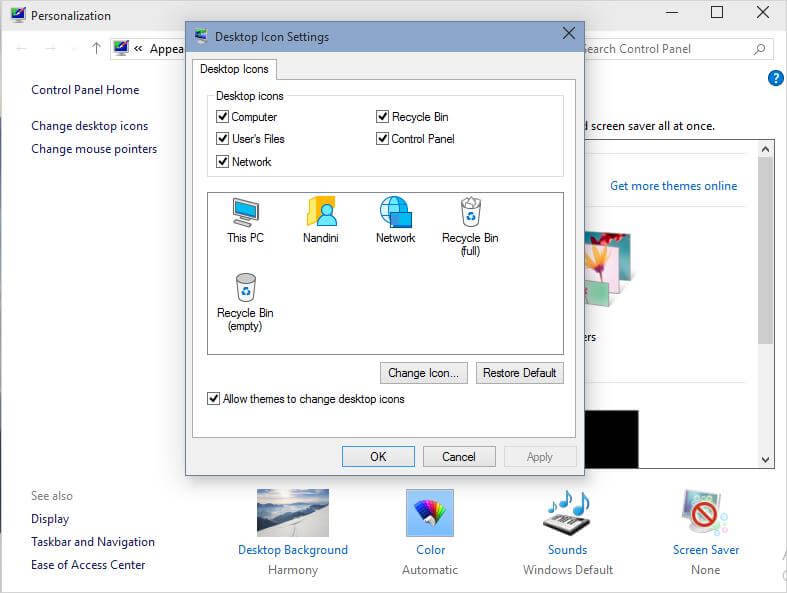Click Change mouse pointers link

pos(94,149)
